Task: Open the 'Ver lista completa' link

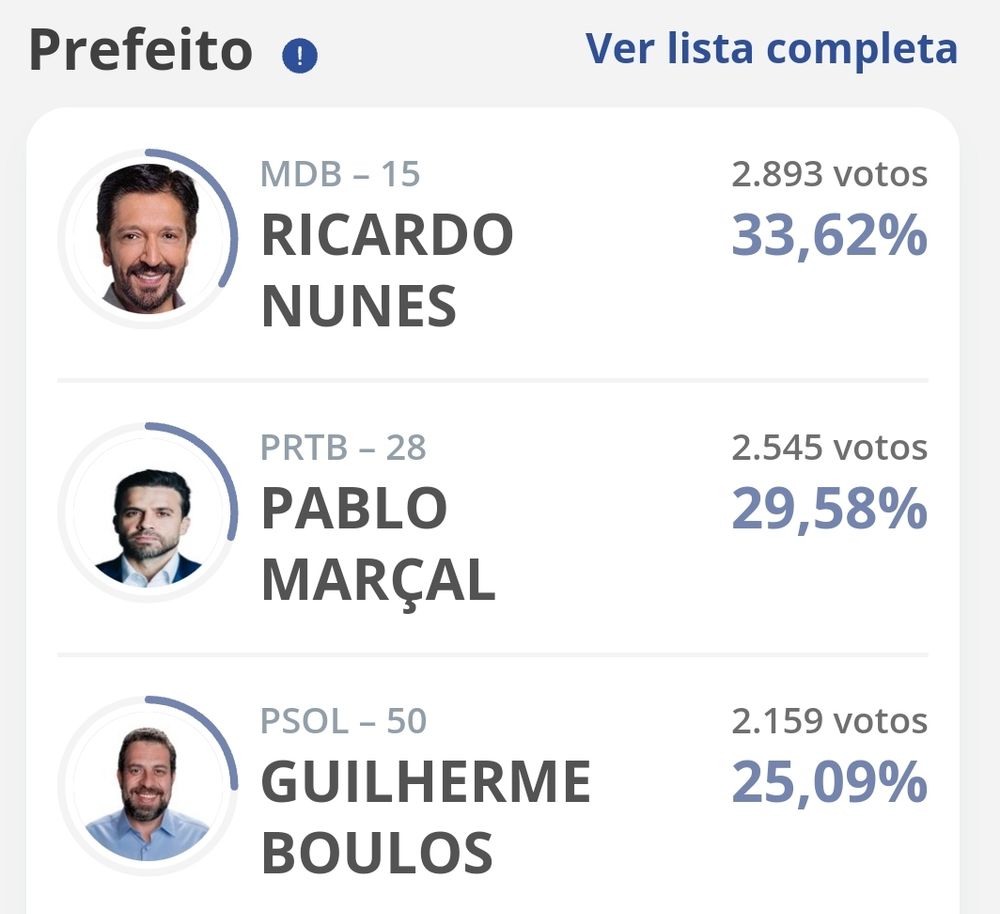Action: (771, 48)
